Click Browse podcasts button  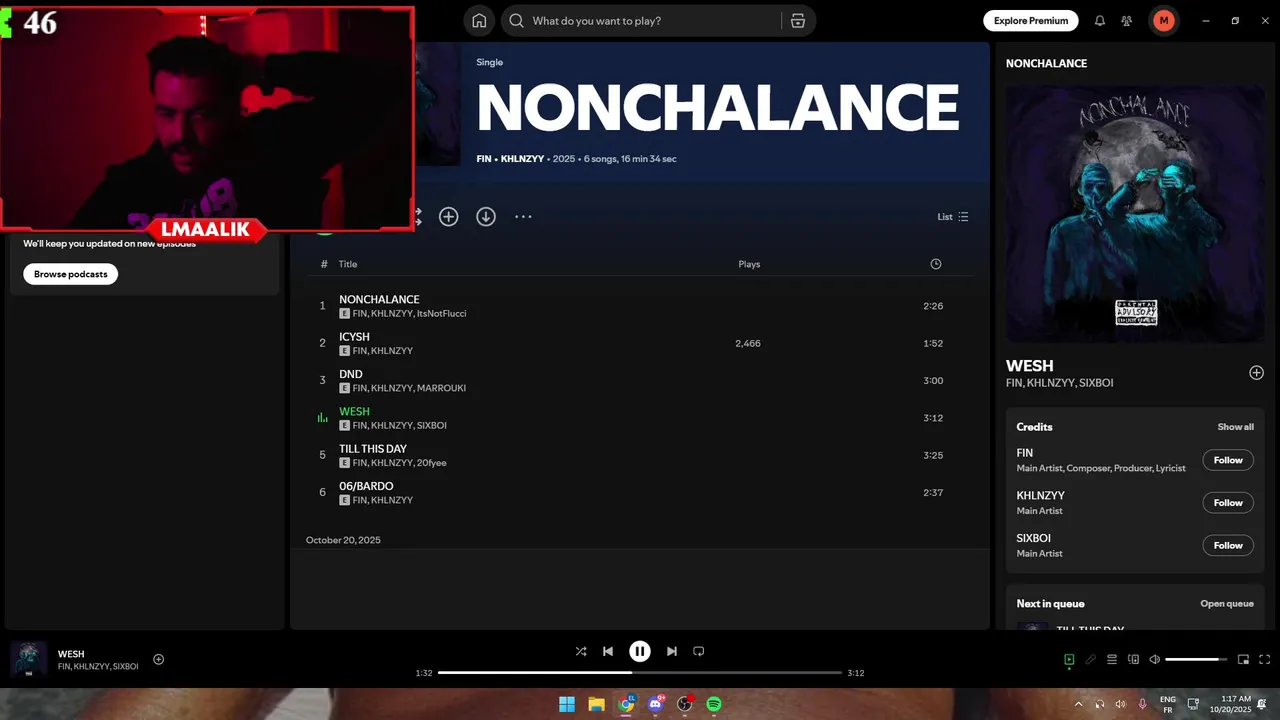pyautogui.click(x=71, y=274)
